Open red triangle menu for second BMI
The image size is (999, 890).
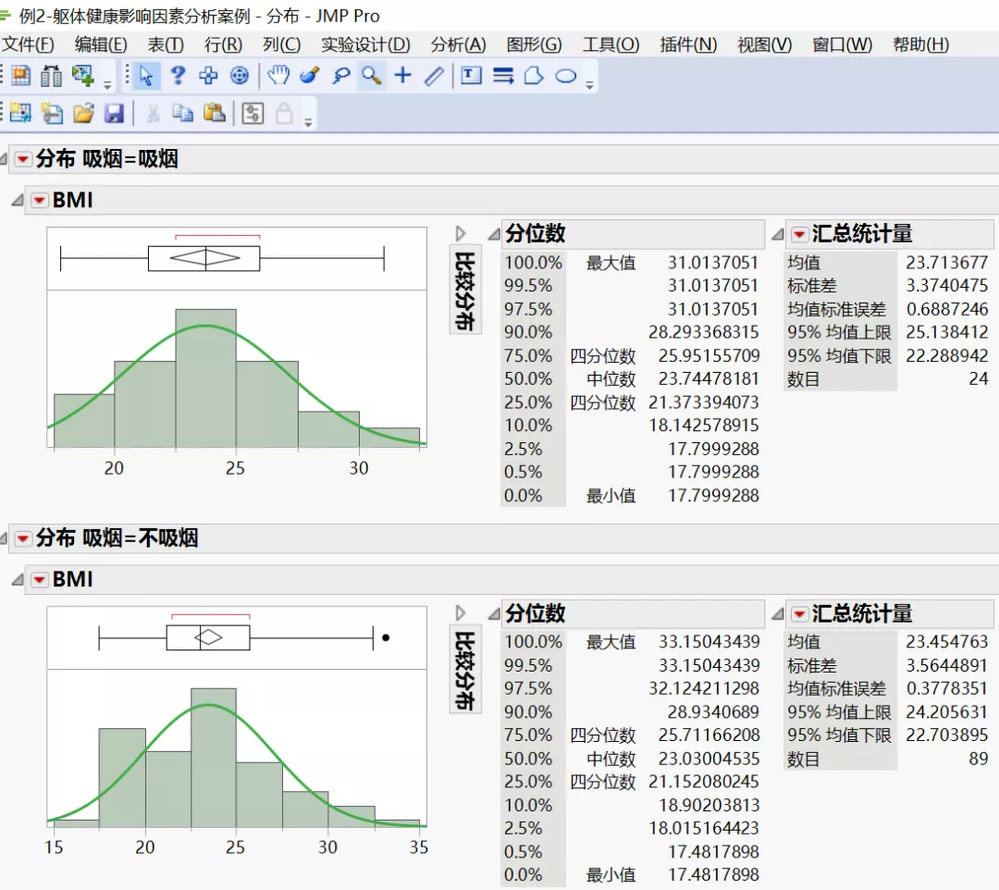pyautogui.click(x=40, y=580)
